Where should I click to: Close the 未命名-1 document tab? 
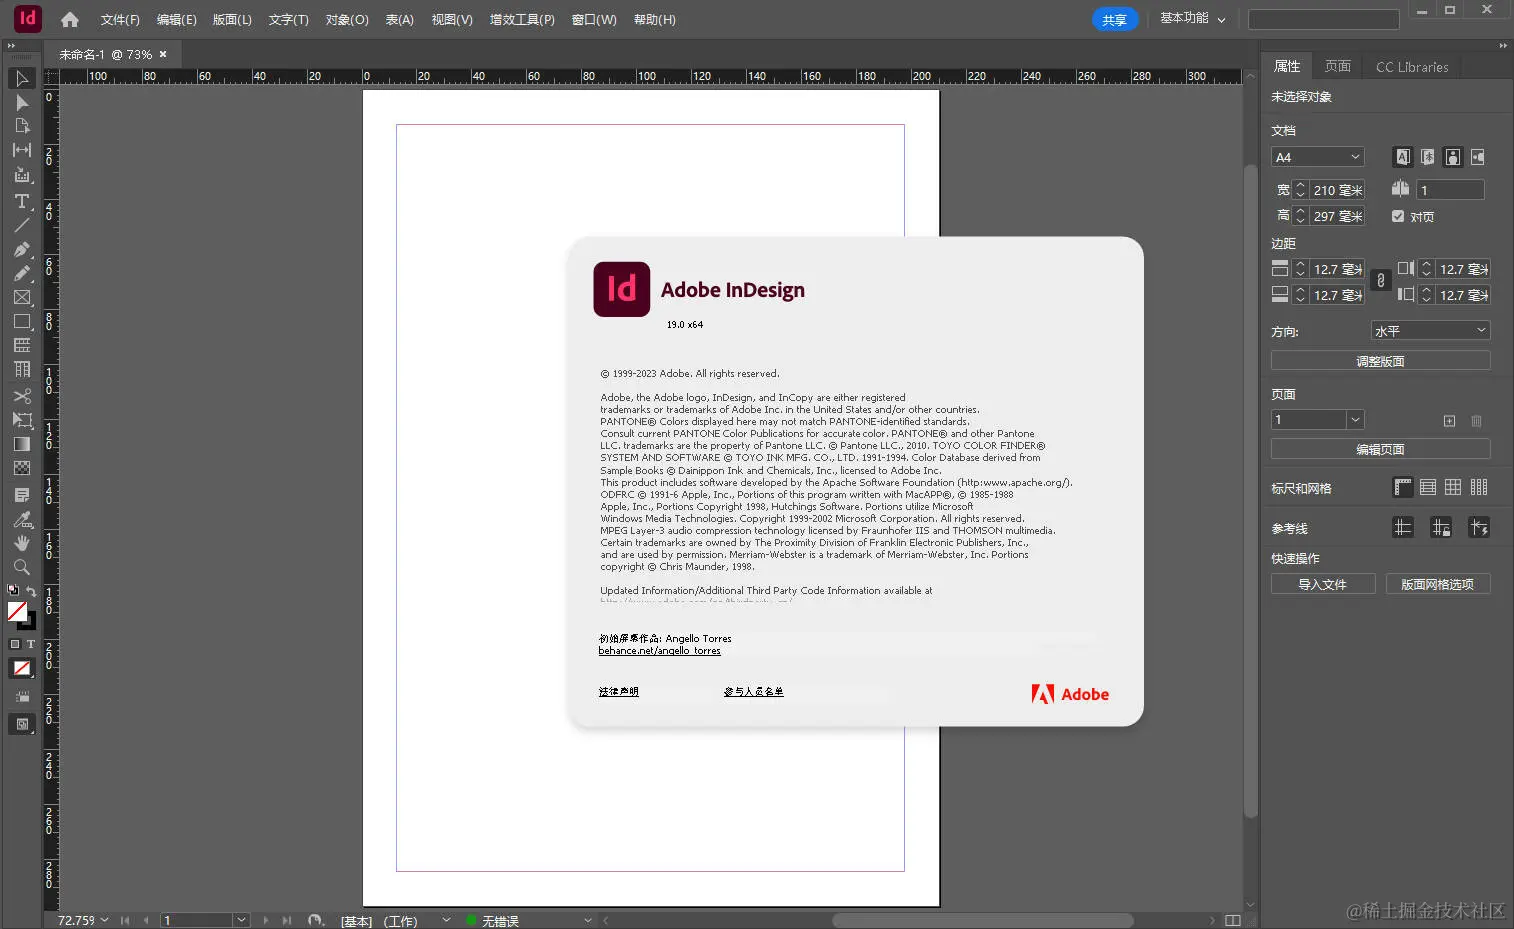[x=163, y=54]
